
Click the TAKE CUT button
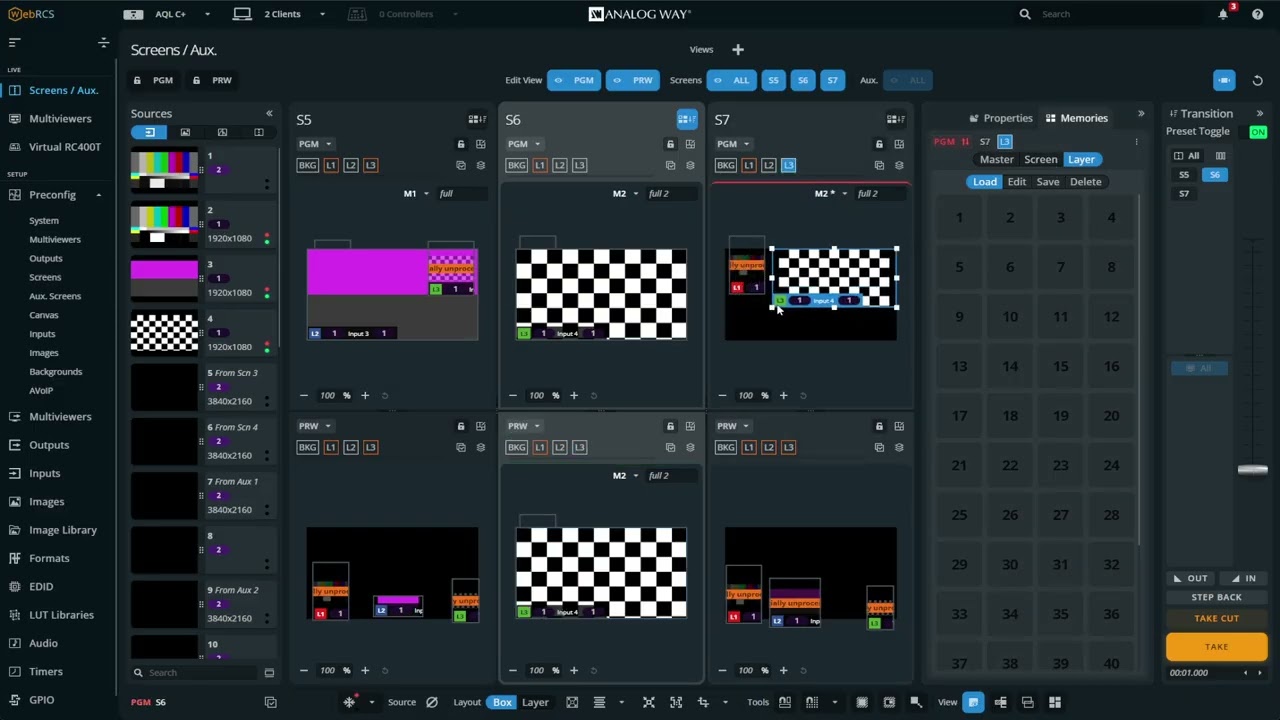pos(1216,618)
